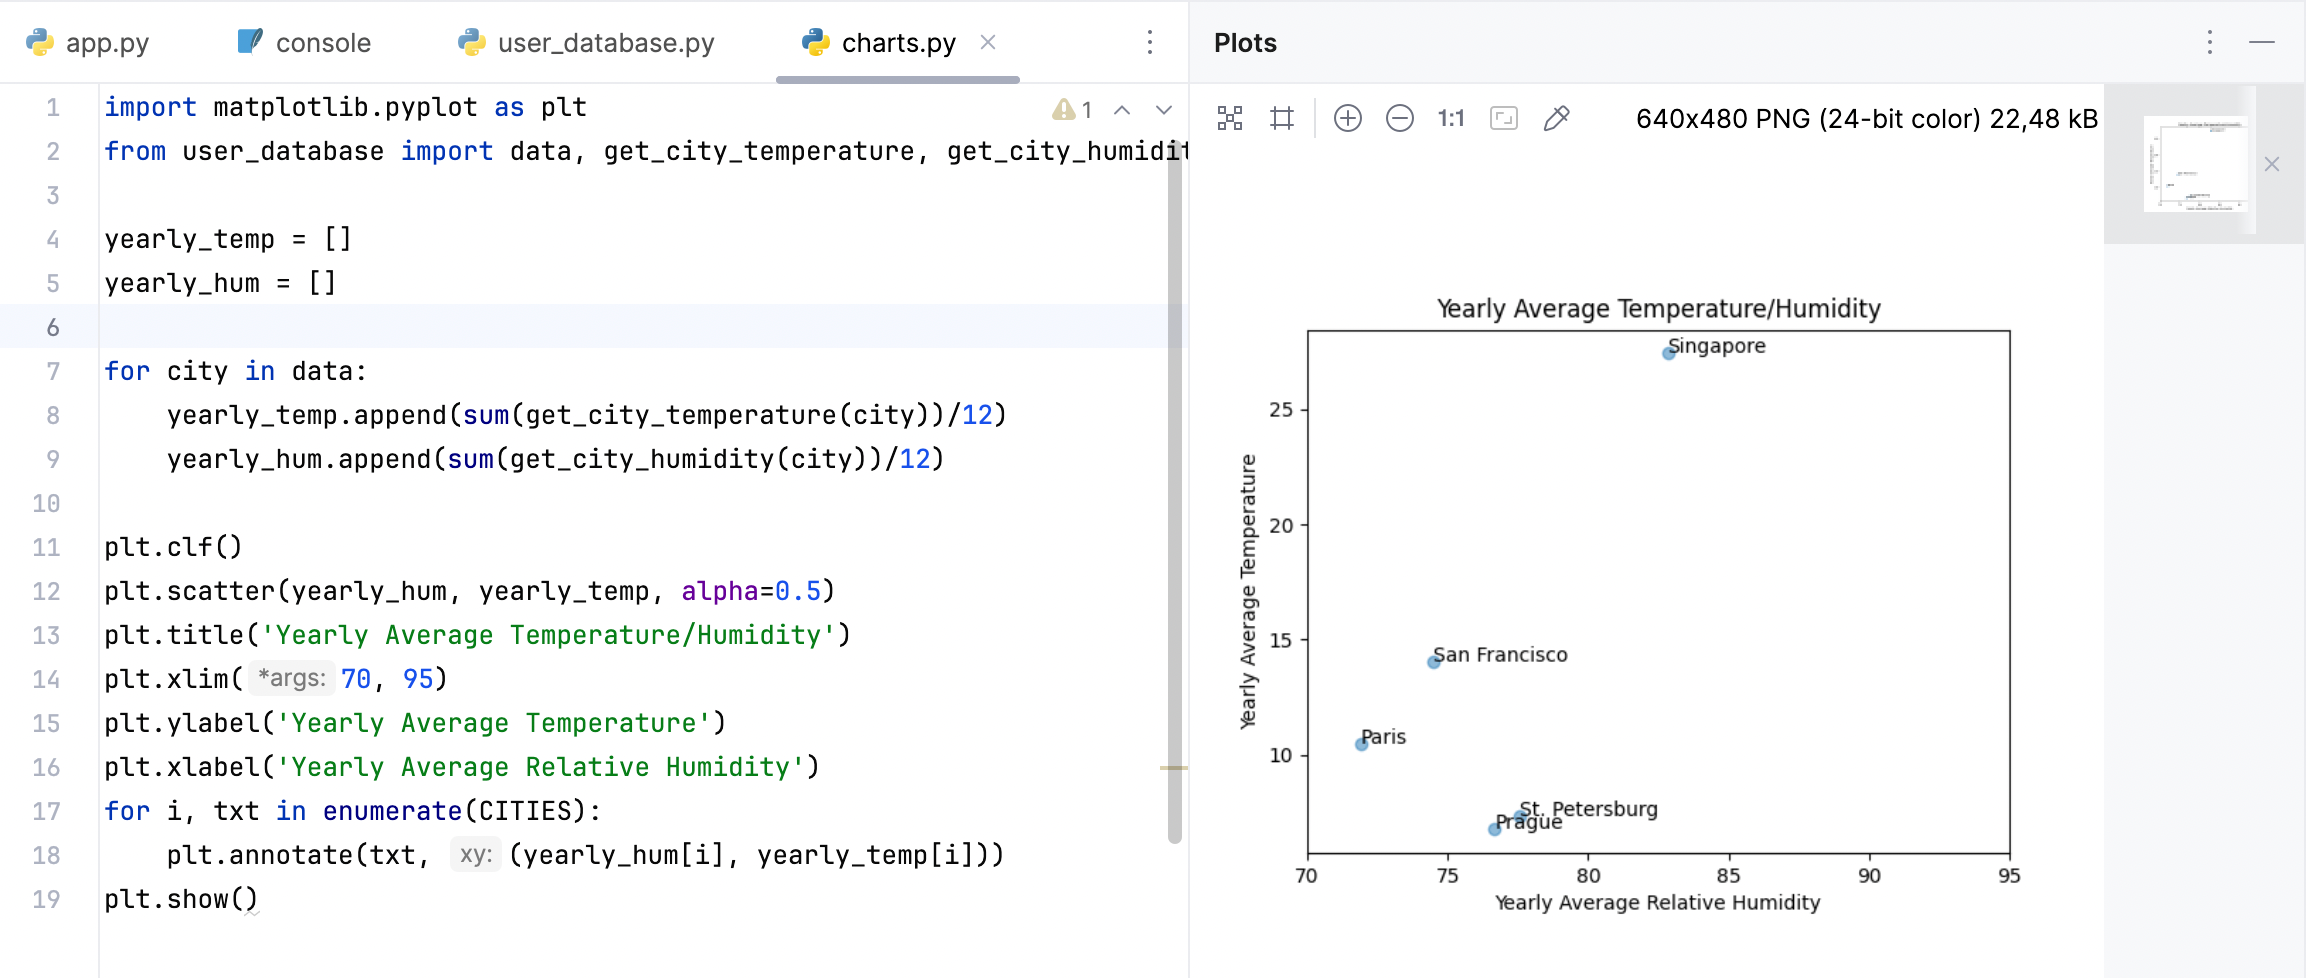
Task: Open the editor tab overflow menu
Action: (1150, 42)
